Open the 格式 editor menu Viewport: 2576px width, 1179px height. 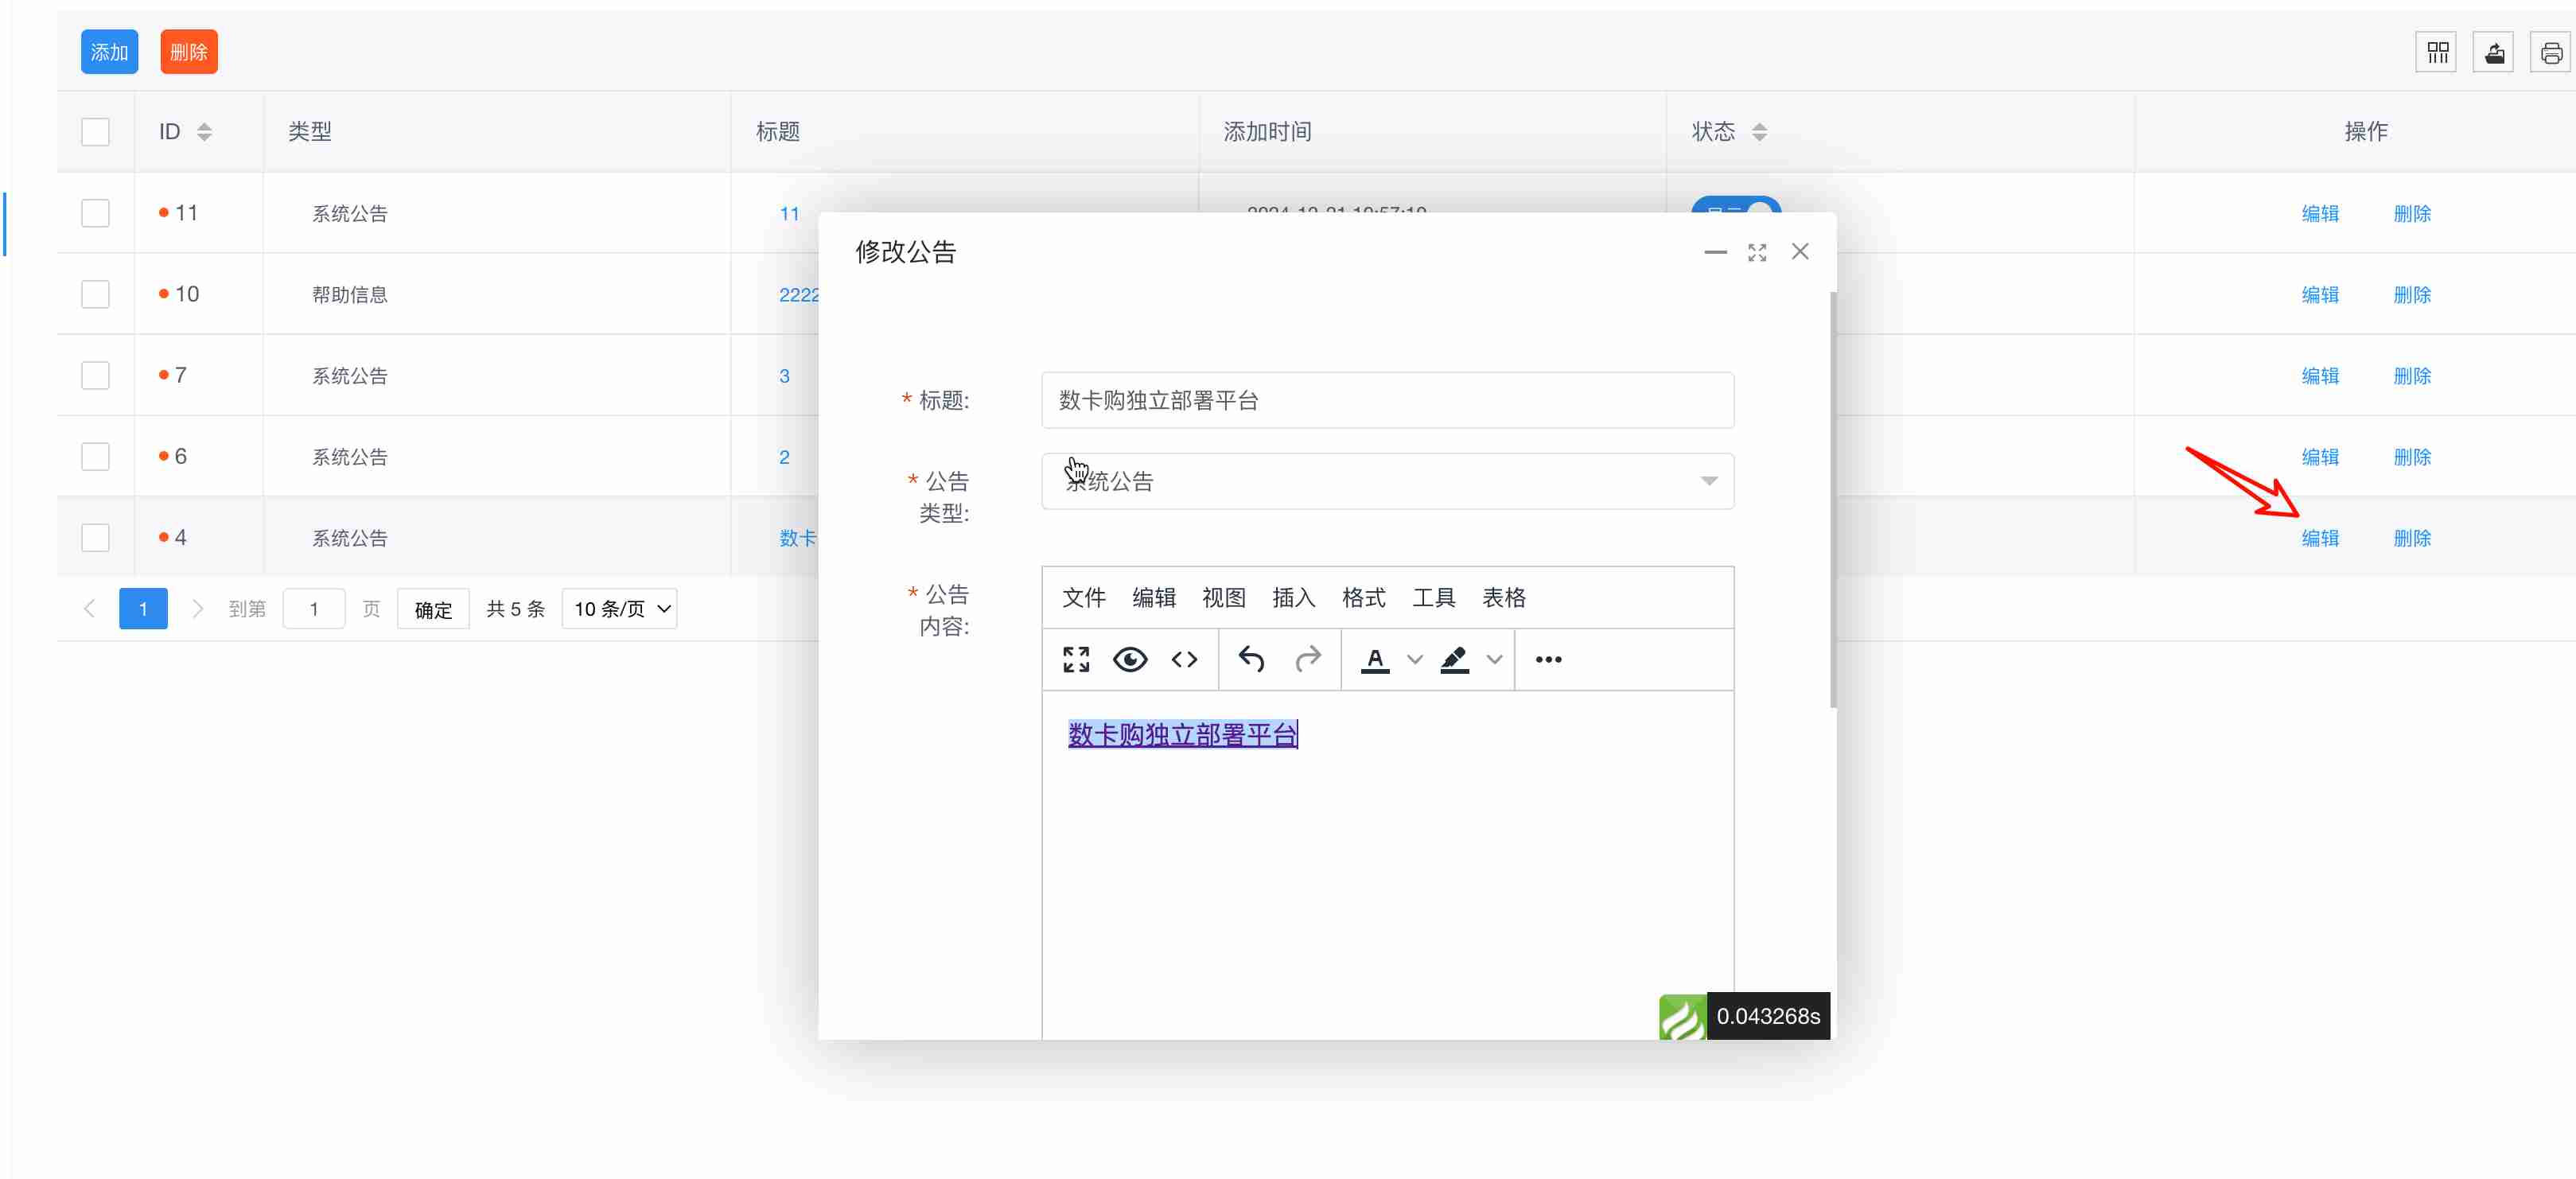(x=1363, y=598)
